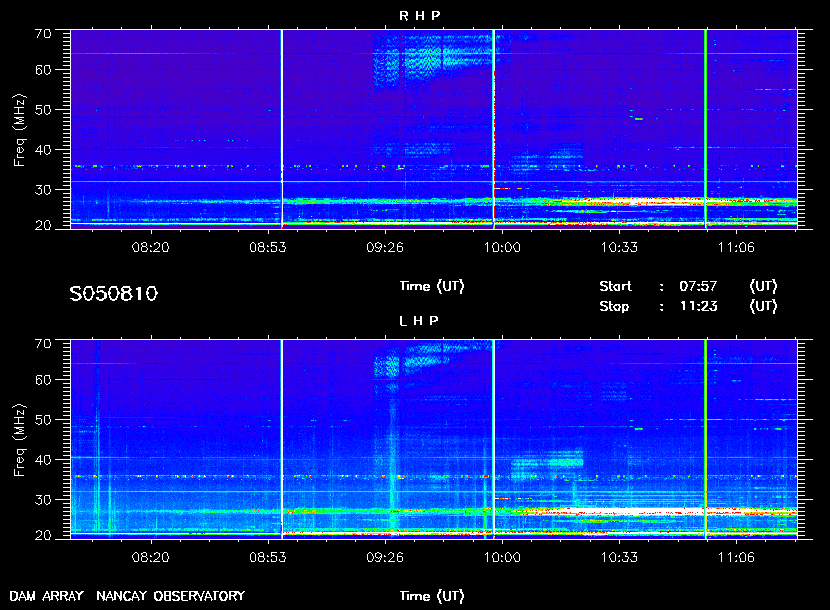Viewport: 830px width, 610px height.
Task: Click the '30' frequency tick of LHP plot
Action: 43,499
